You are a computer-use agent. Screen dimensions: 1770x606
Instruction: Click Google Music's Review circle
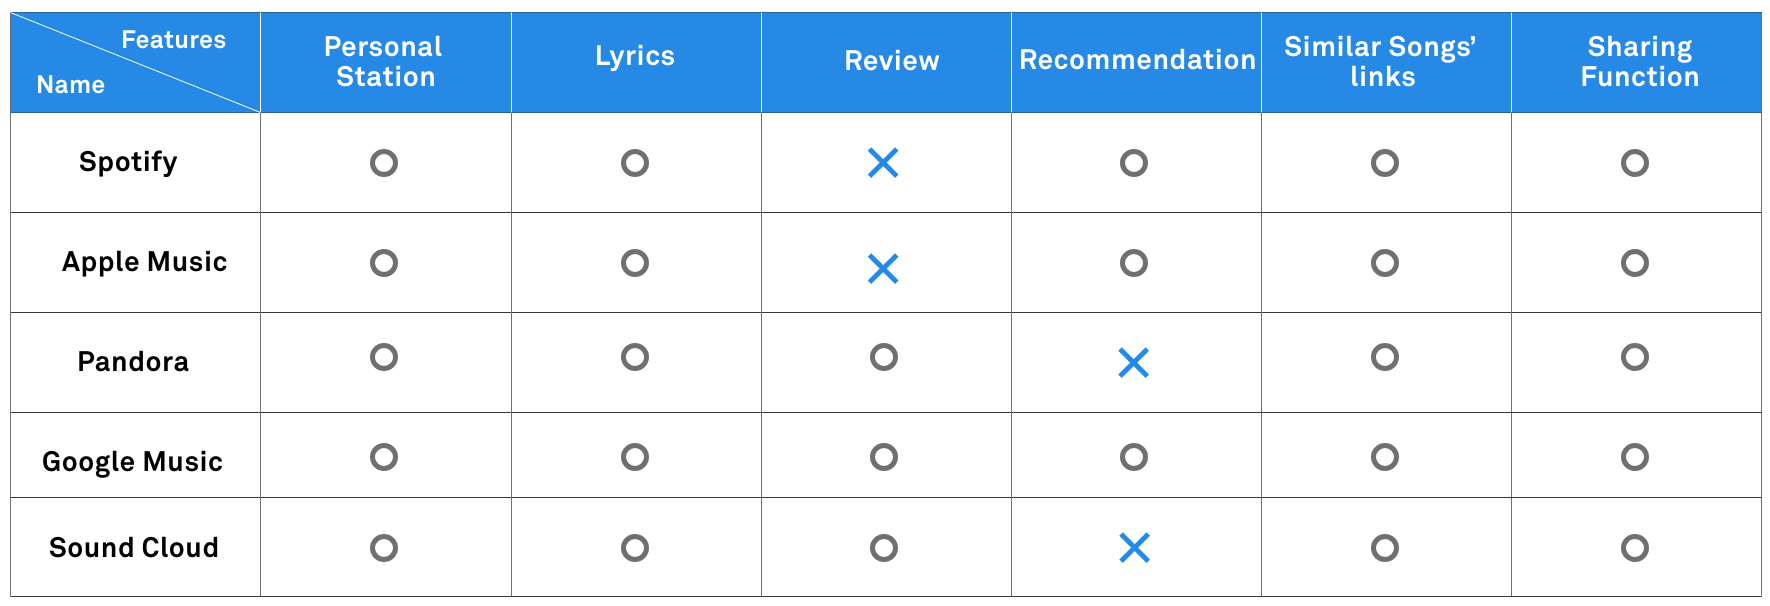point(884,457)
